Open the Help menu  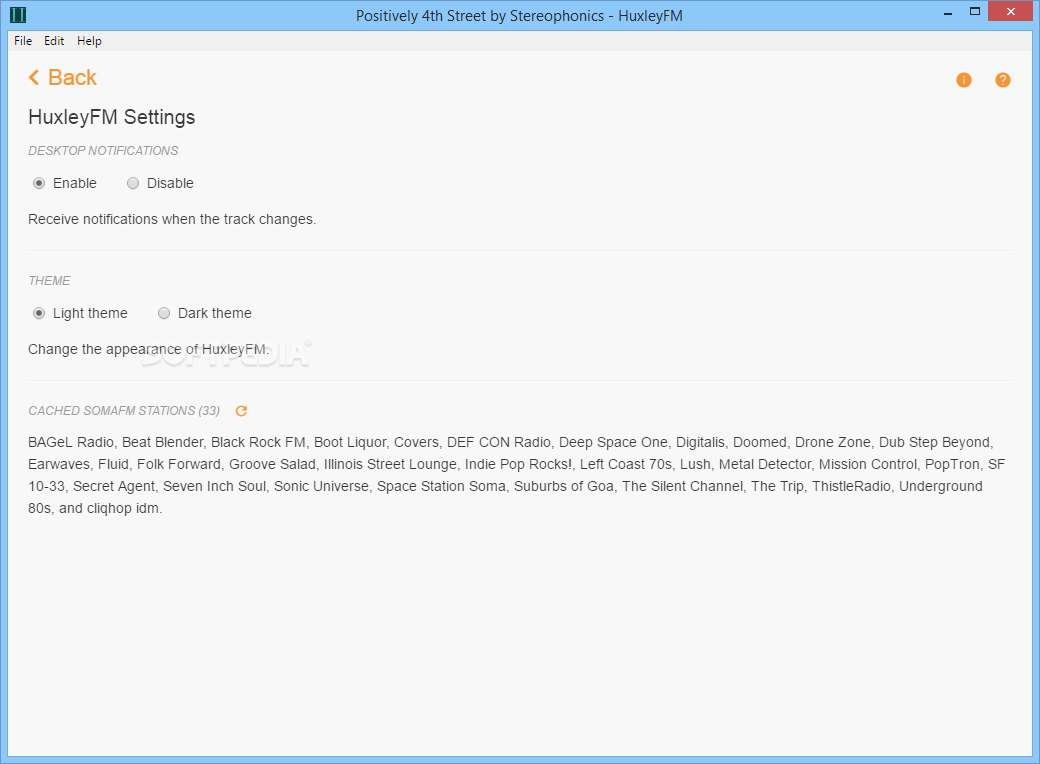[90, 41]
